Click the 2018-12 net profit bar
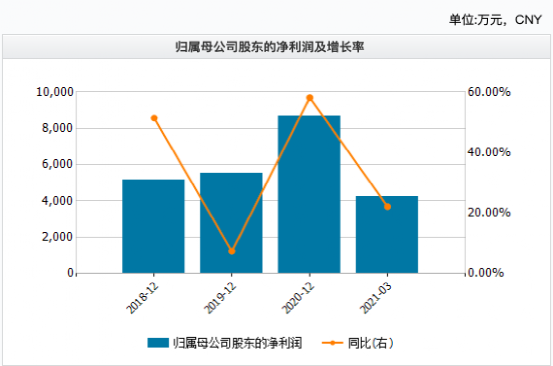Viewport: 553px width, 366px height. point(153,226)
